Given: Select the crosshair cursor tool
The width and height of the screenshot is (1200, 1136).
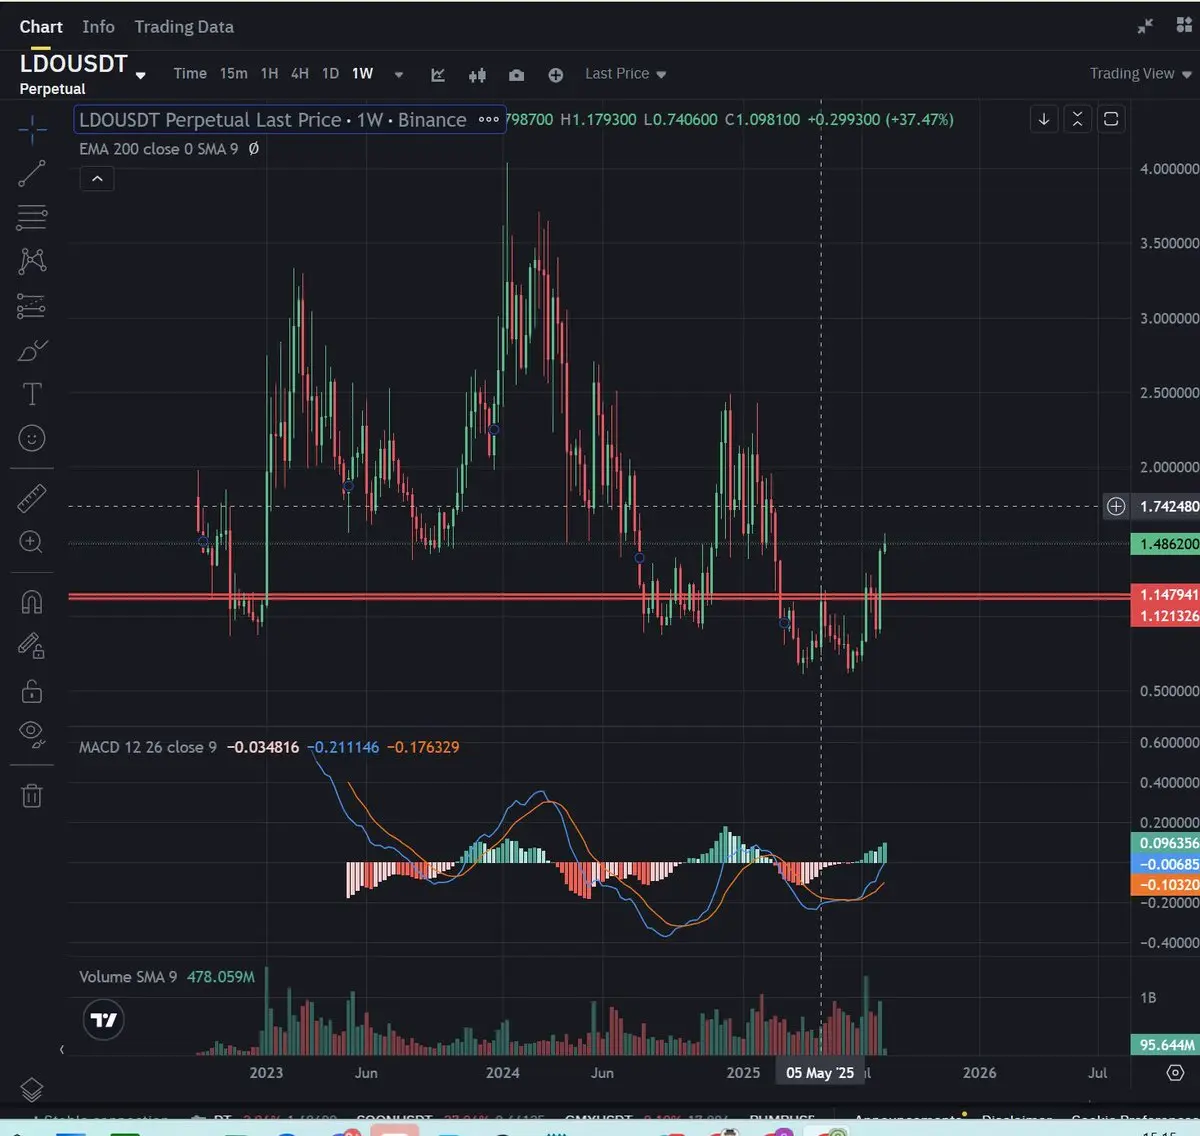Looking at the screenshot, I should 32,129.
